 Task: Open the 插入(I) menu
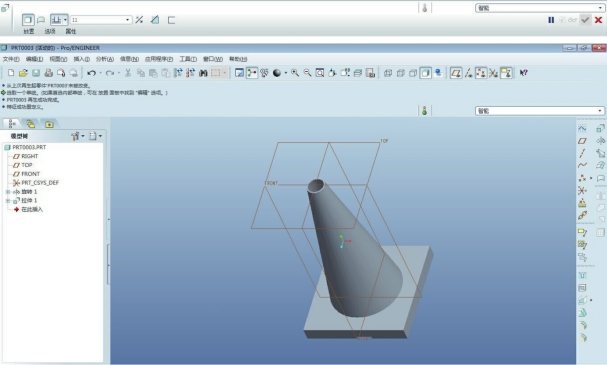click(82, 59)
